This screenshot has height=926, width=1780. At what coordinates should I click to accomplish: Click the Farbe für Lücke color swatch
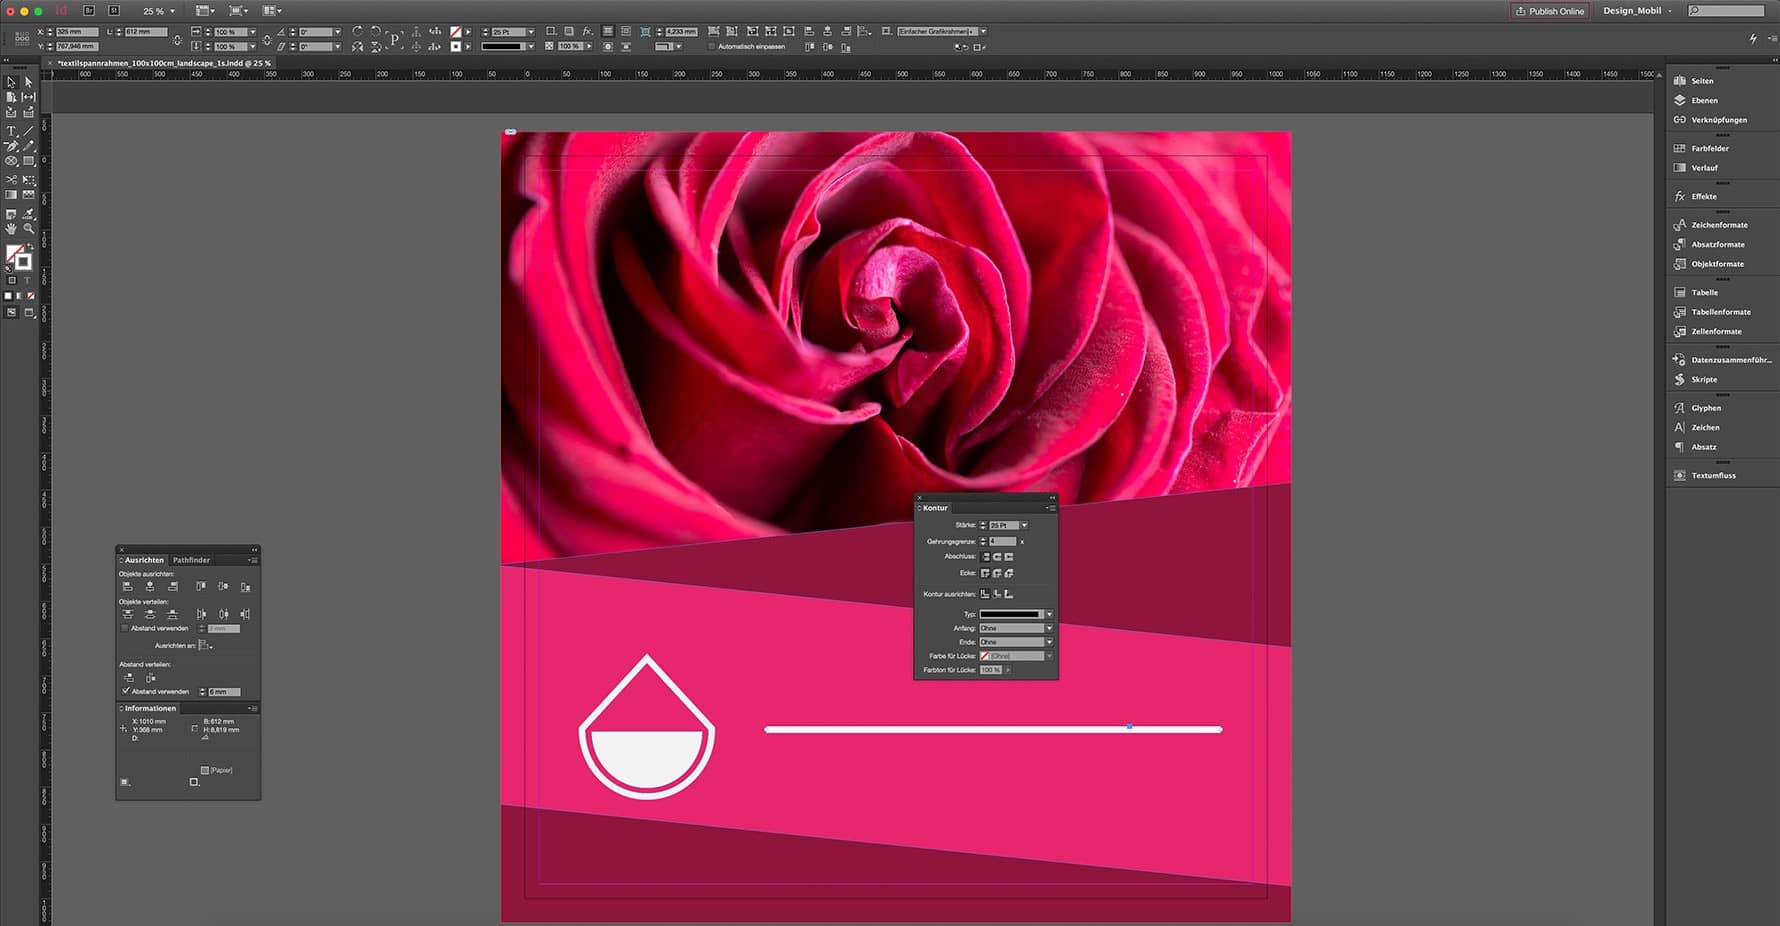point(985,655)
